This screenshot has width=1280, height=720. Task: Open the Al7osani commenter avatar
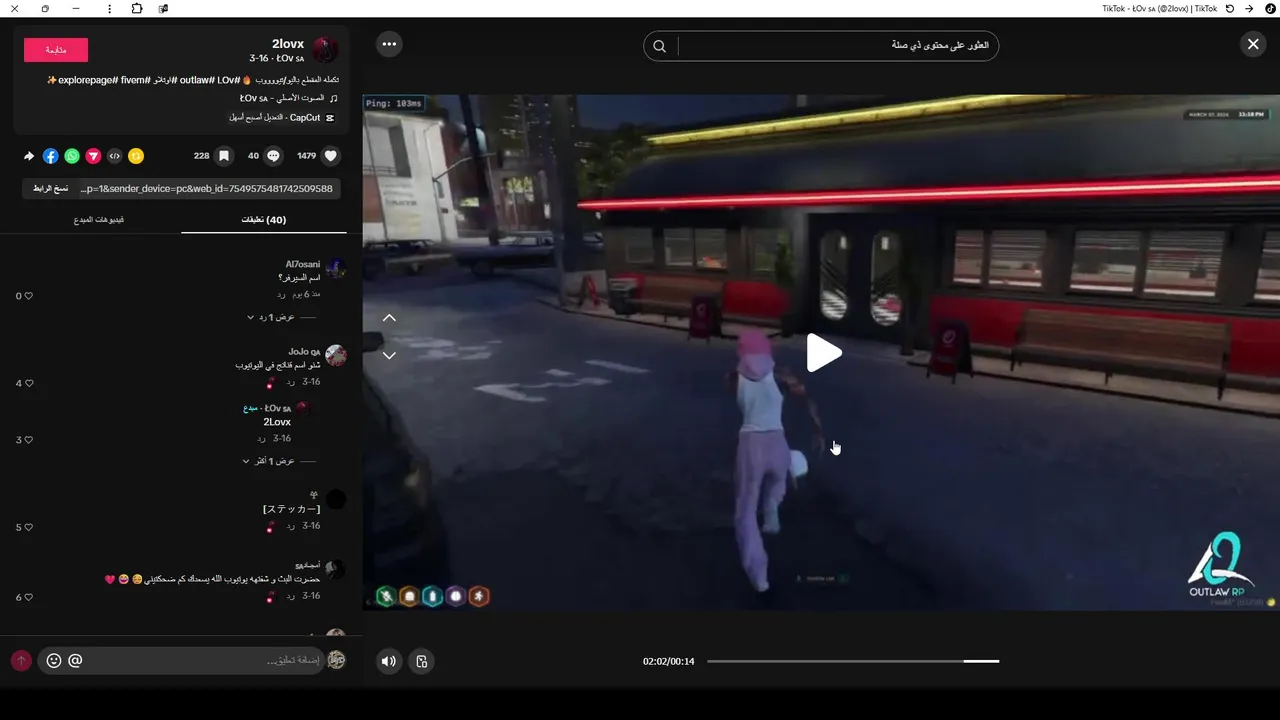click(336, 268)
